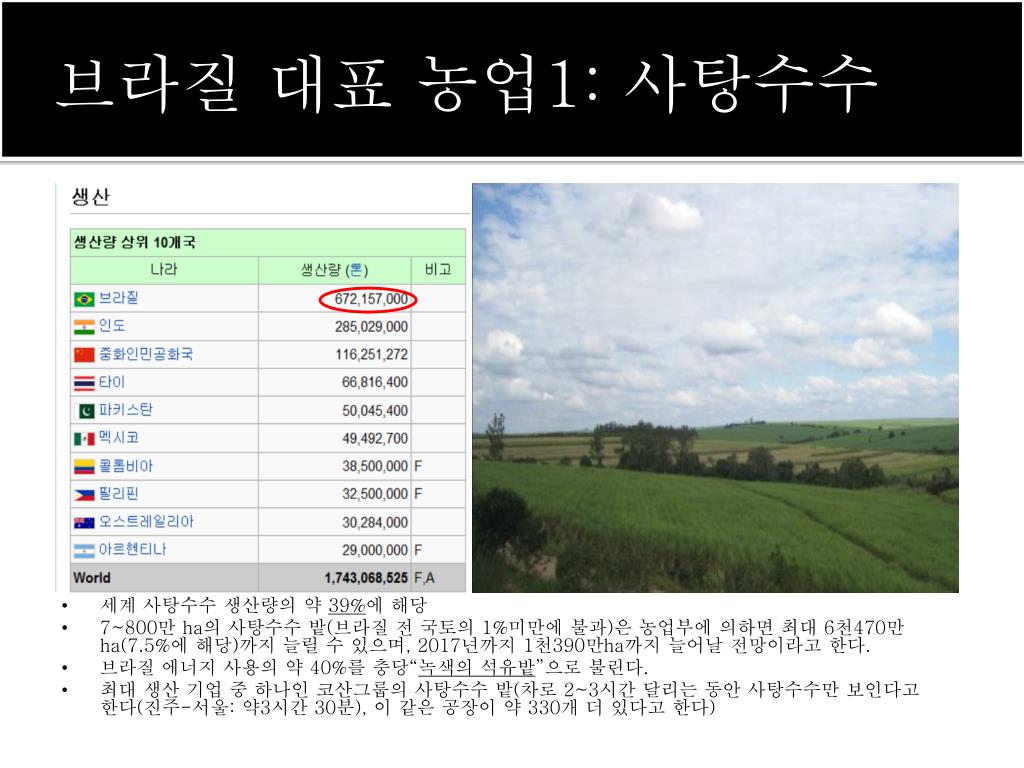Click the 나라 column header
1024x768 pixels.
click(x=163, y=270)
